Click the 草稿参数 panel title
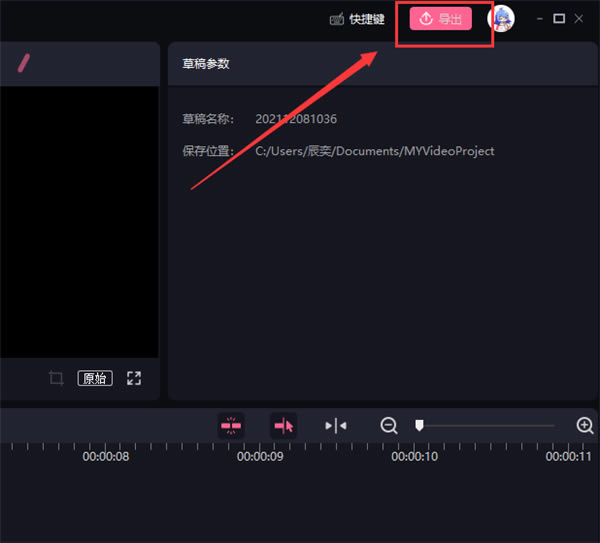 coord(206,64)
